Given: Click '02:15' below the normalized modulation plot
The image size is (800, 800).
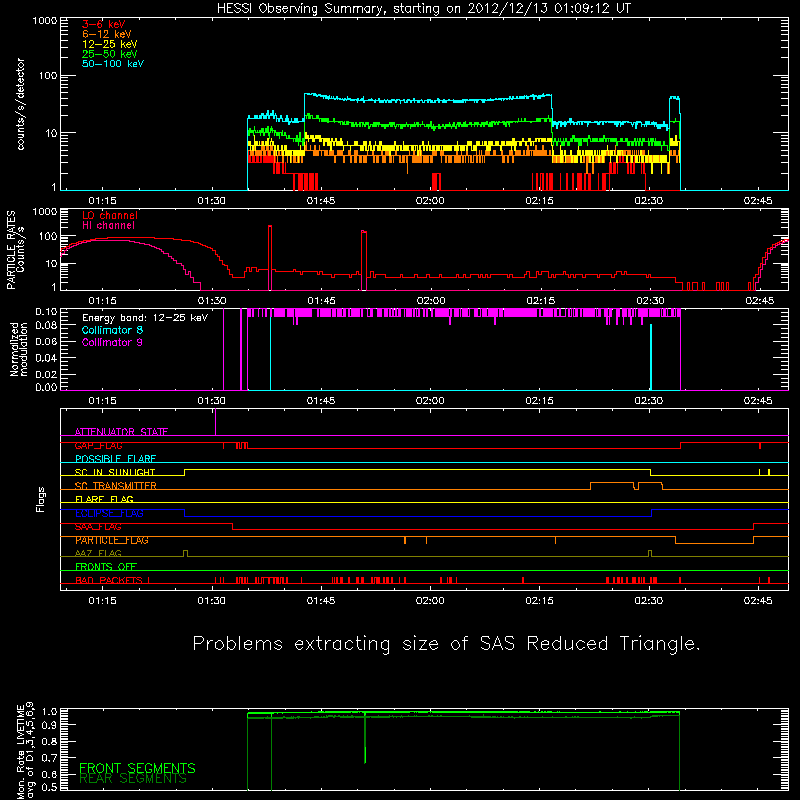Looking at the screenshot, I should pos(539,401).
